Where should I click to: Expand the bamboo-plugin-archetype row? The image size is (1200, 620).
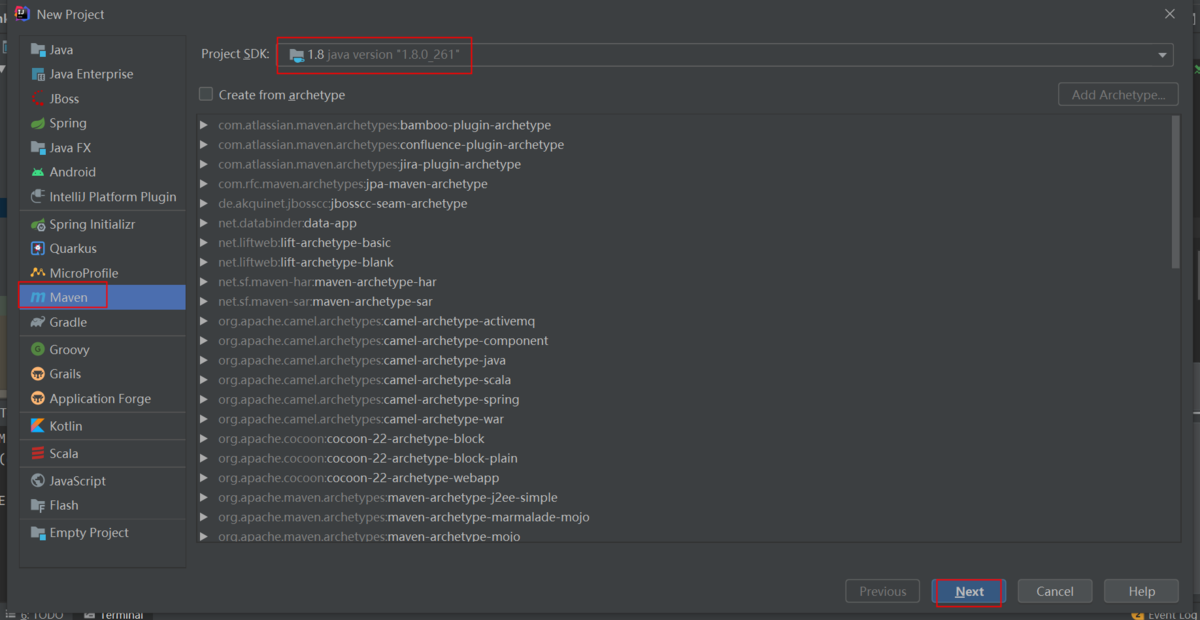204,125
